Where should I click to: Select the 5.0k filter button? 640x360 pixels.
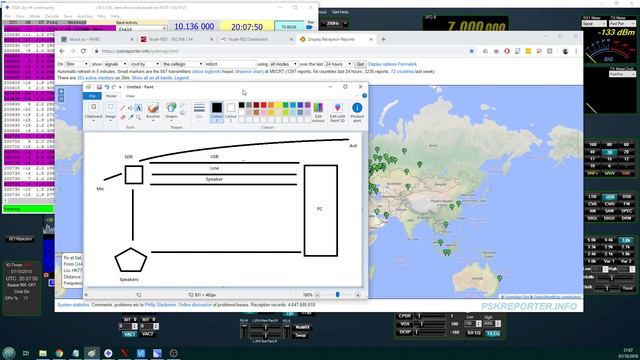point(592,240)
